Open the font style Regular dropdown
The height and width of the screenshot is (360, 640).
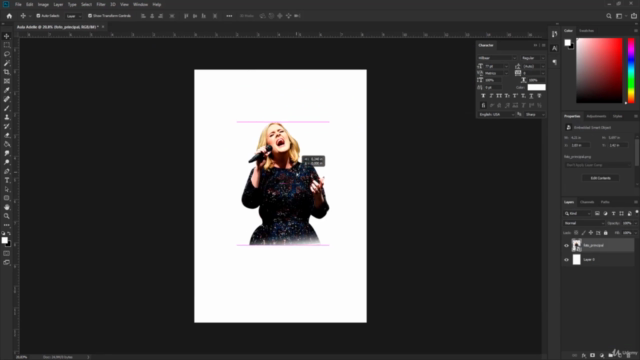pos(533,58)
